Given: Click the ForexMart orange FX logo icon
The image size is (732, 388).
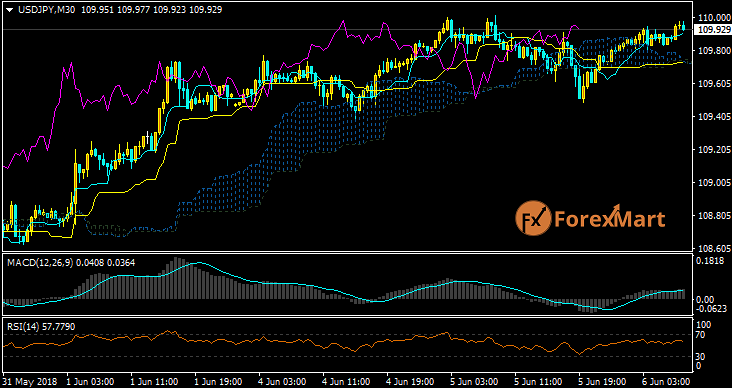Looking at the screenshot, I should coord(533,219).
